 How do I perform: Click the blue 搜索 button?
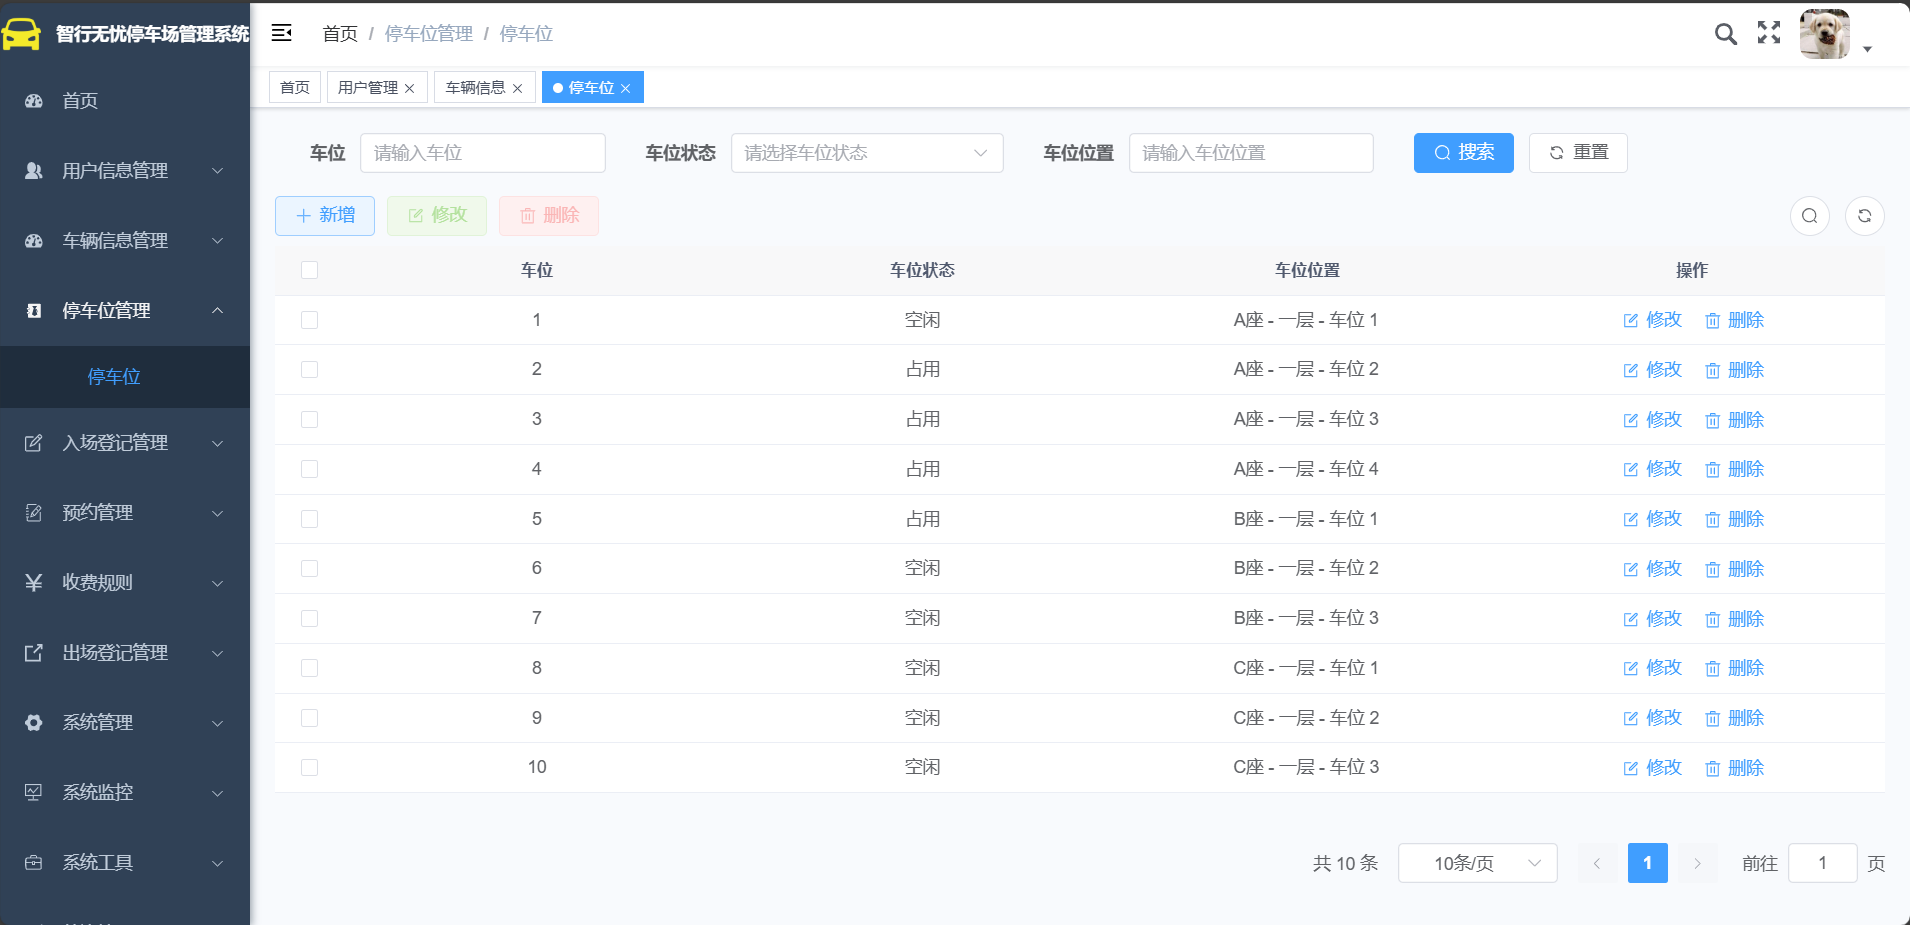click(1464, 153)
